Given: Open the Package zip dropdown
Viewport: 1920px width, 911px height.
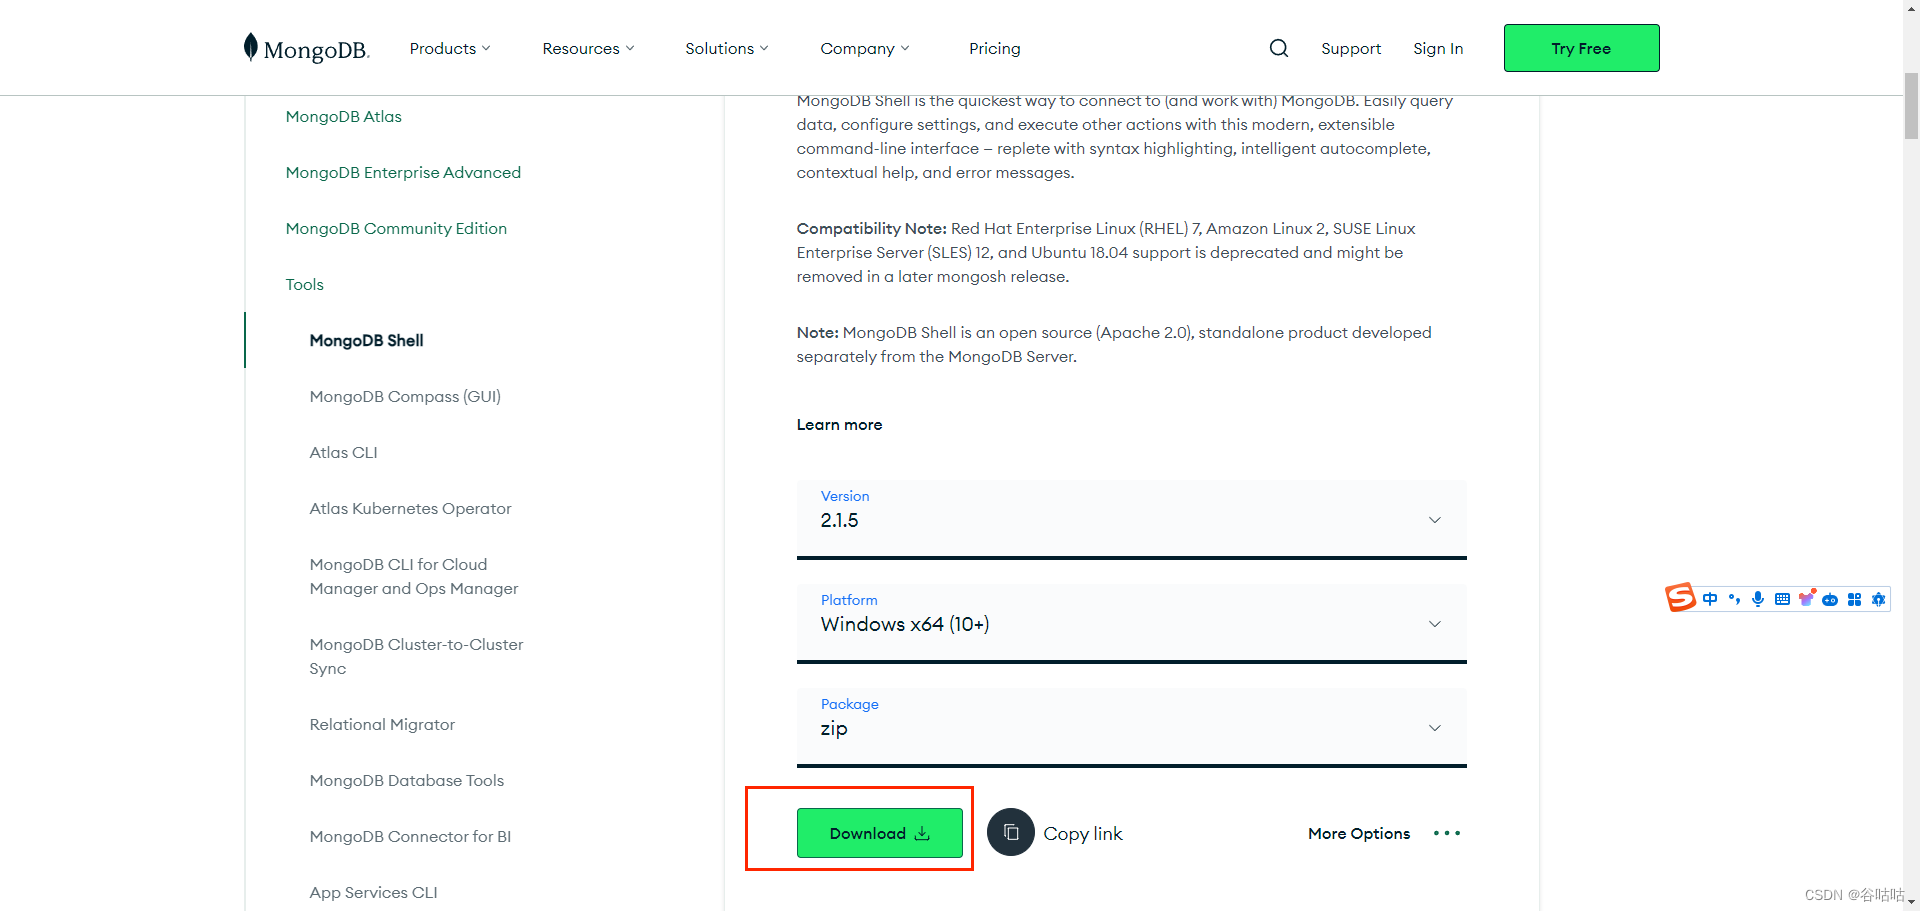Looking at the screenshot, I should [1131, 727].
